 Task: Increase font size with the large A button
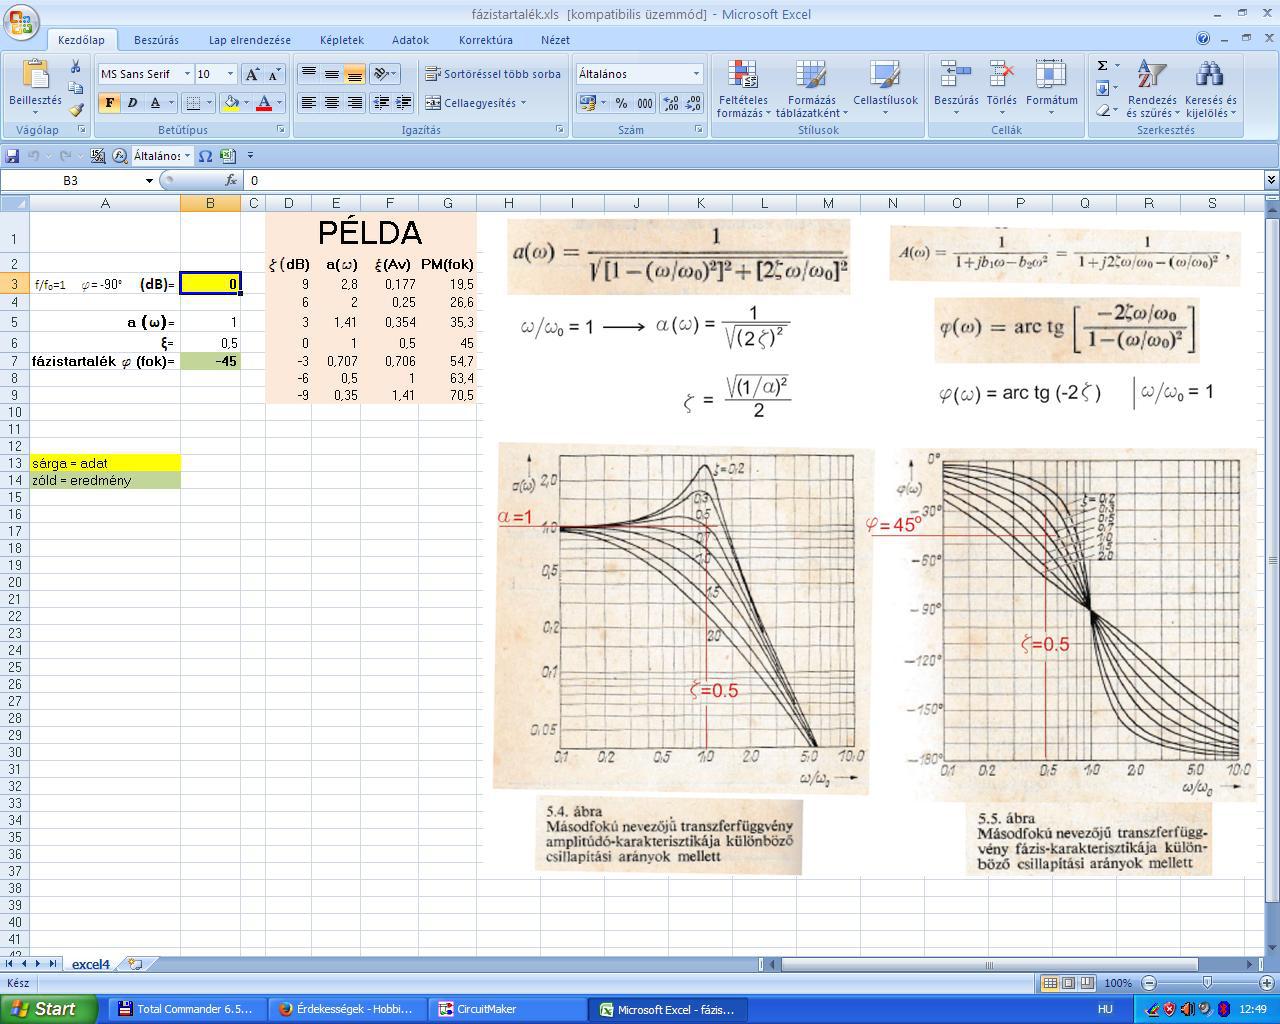(252, 74)
